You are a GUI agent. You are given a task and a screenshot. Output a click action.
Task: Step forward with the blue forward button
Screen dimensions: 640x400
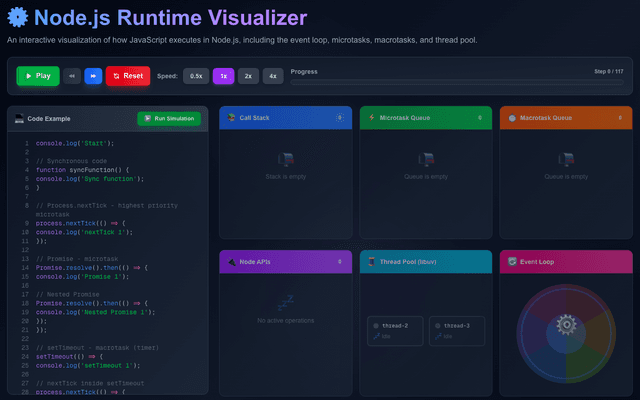[x=93, y=76]
